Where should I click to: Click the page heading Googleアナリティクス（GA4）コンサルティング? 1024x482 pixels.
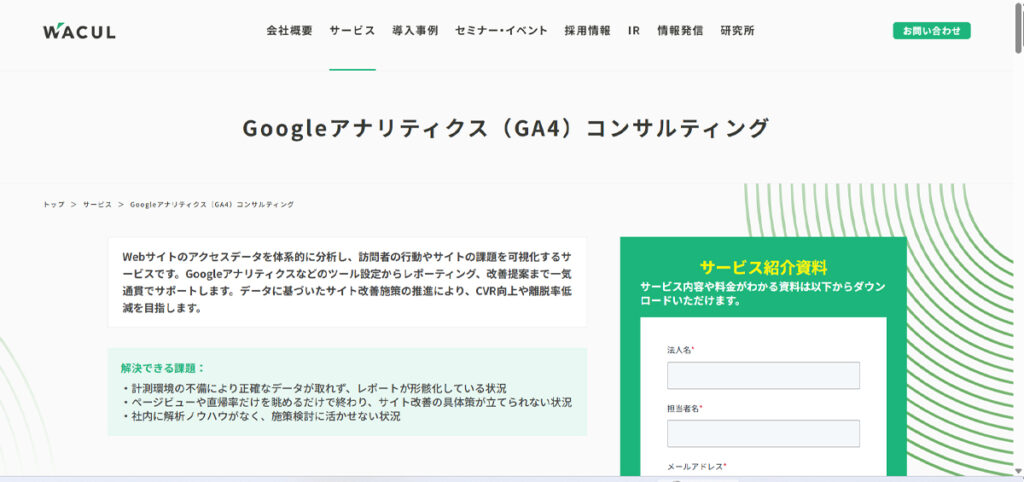505,128
